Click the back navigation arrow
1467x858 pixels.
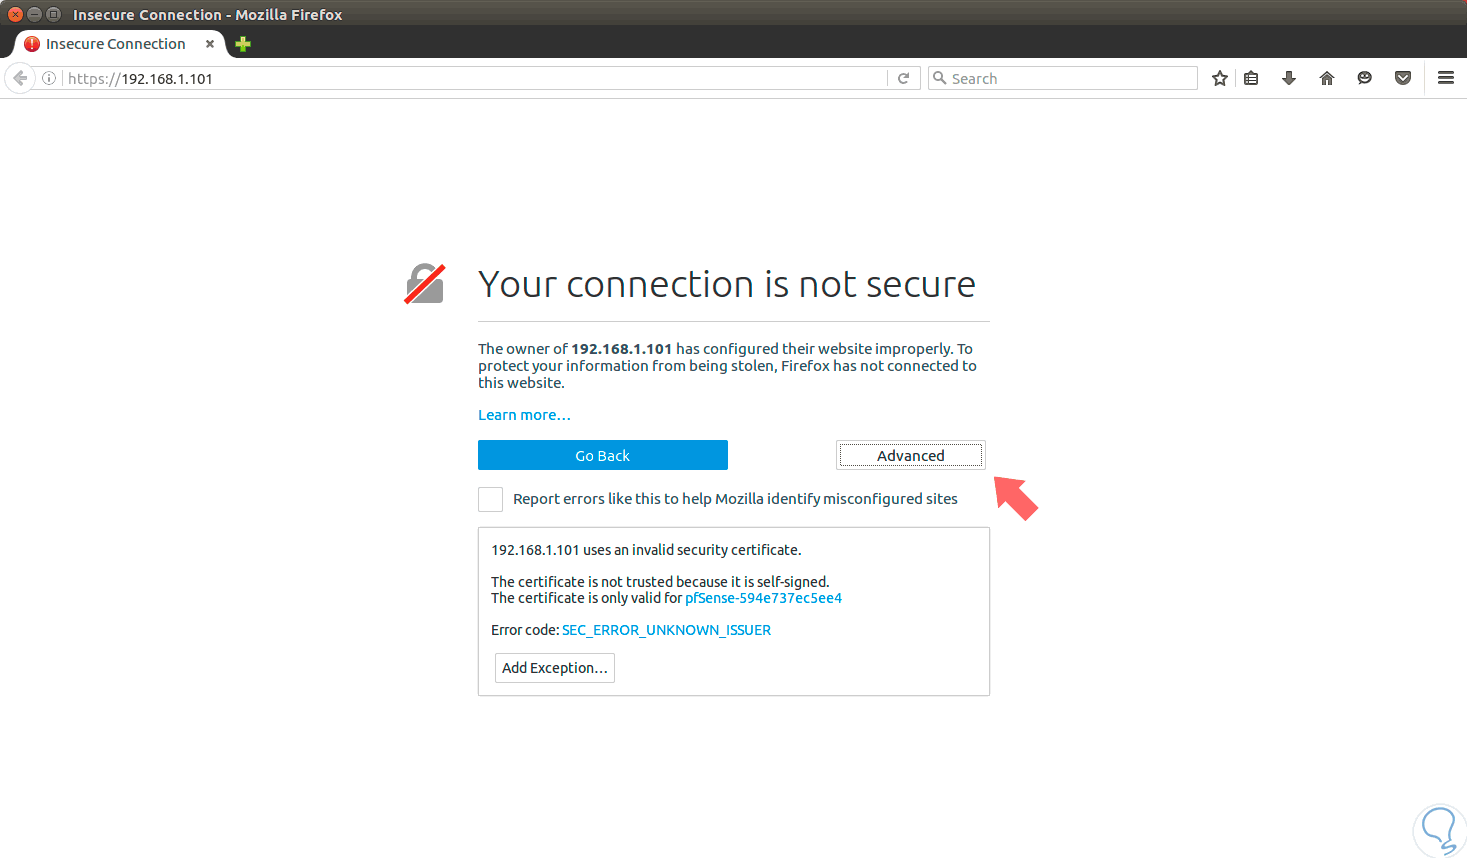[x=20, y=78]
